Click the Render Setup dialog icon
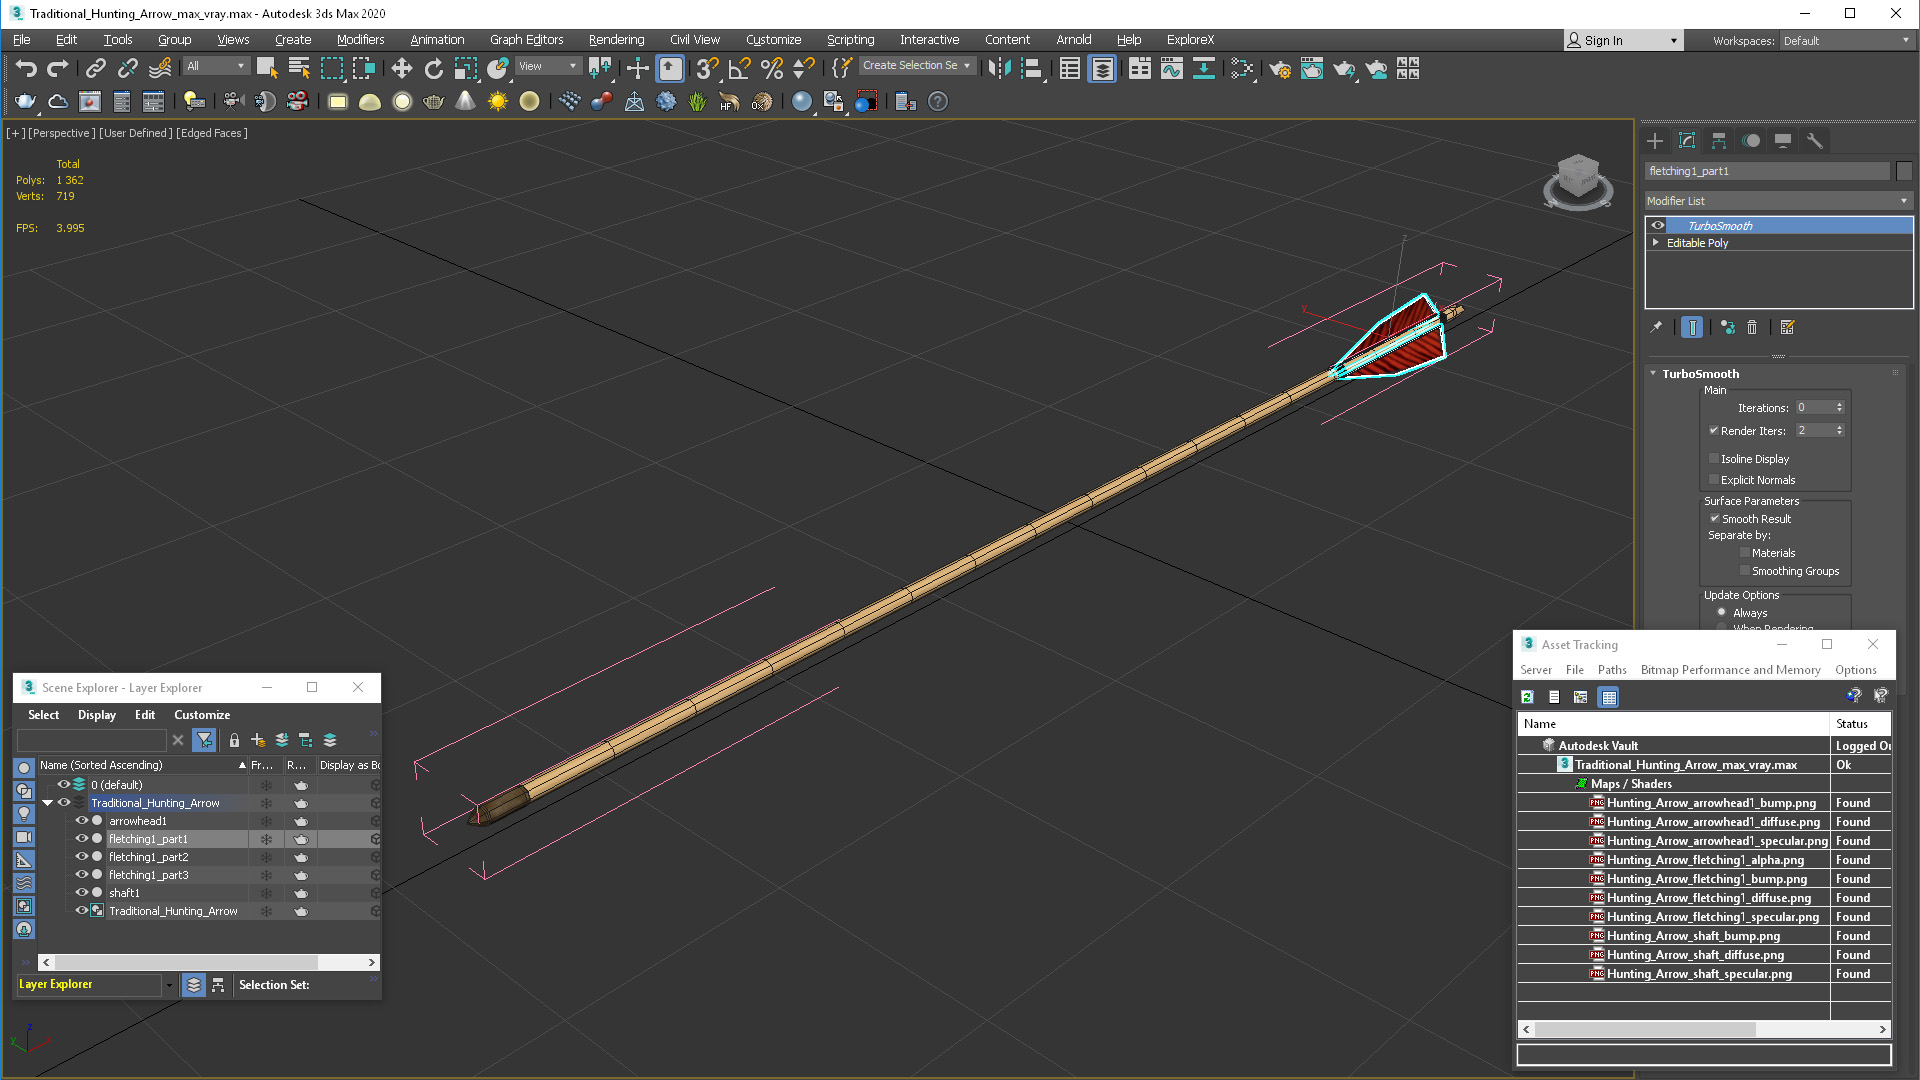The image size is (1920, 1080). tap(1278, 70)
